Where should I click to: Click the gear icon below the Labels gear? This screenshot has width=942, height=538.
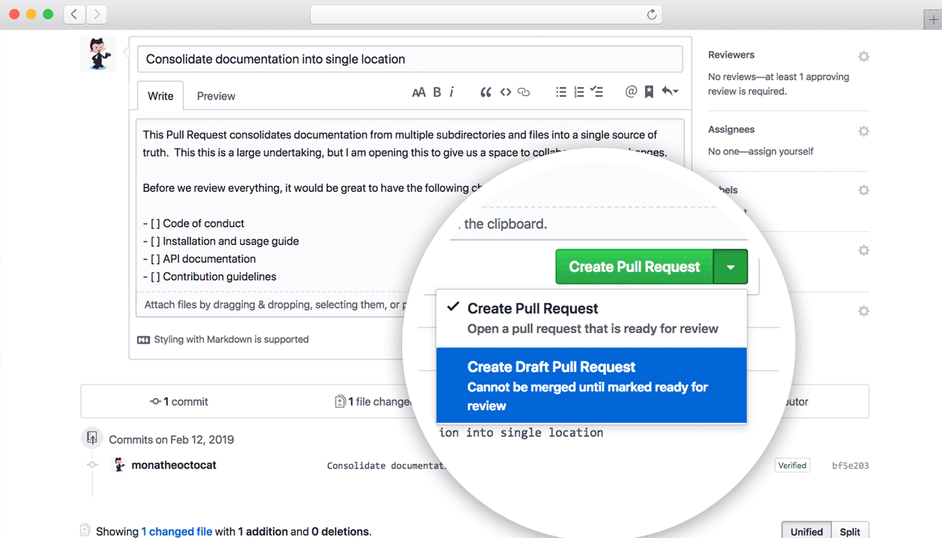863,250
